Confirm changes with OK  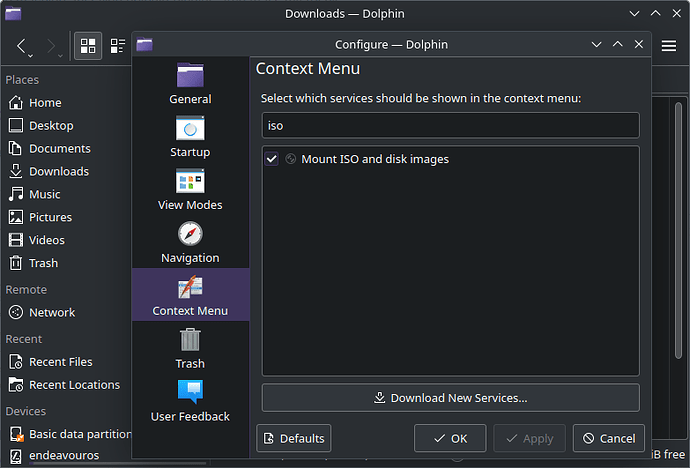[450, 439]
